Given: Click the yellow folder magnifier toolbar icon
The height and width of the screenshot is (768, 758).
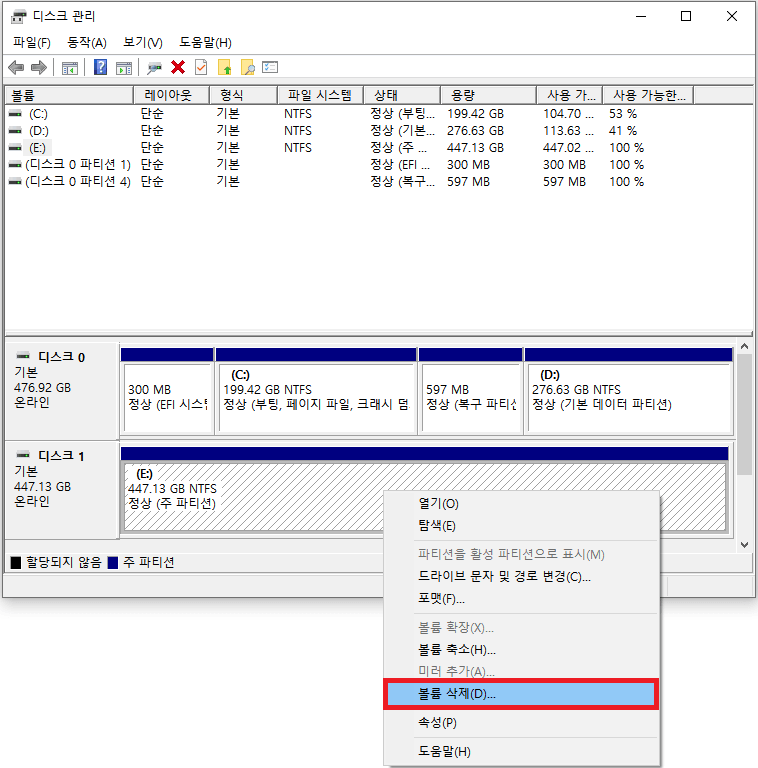Looking at the screenshot, I should click(248, 67).
